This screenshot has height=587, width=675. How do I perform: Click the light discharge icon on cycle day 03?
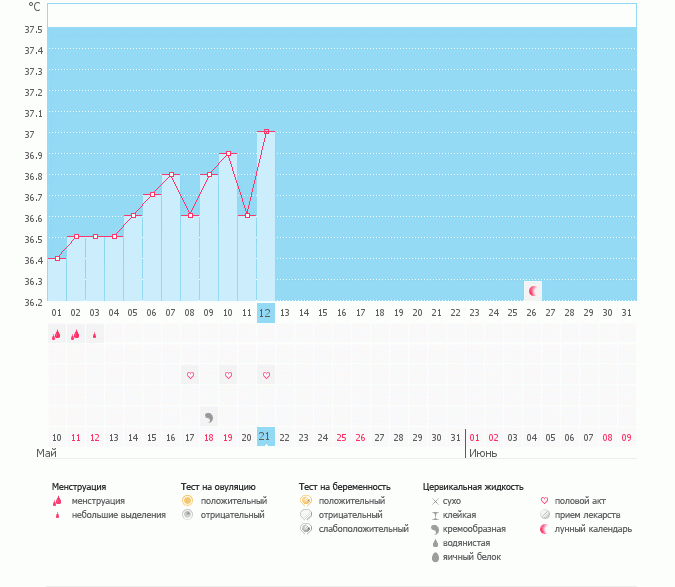point(94,335)
